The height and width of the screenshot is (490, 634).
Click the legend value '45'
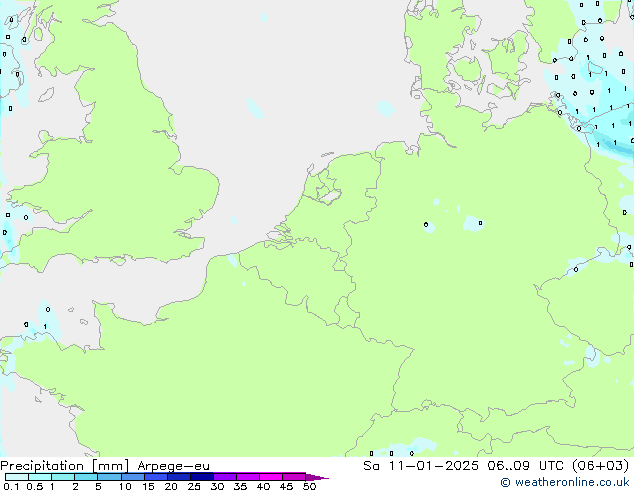[x=286, y=486]
